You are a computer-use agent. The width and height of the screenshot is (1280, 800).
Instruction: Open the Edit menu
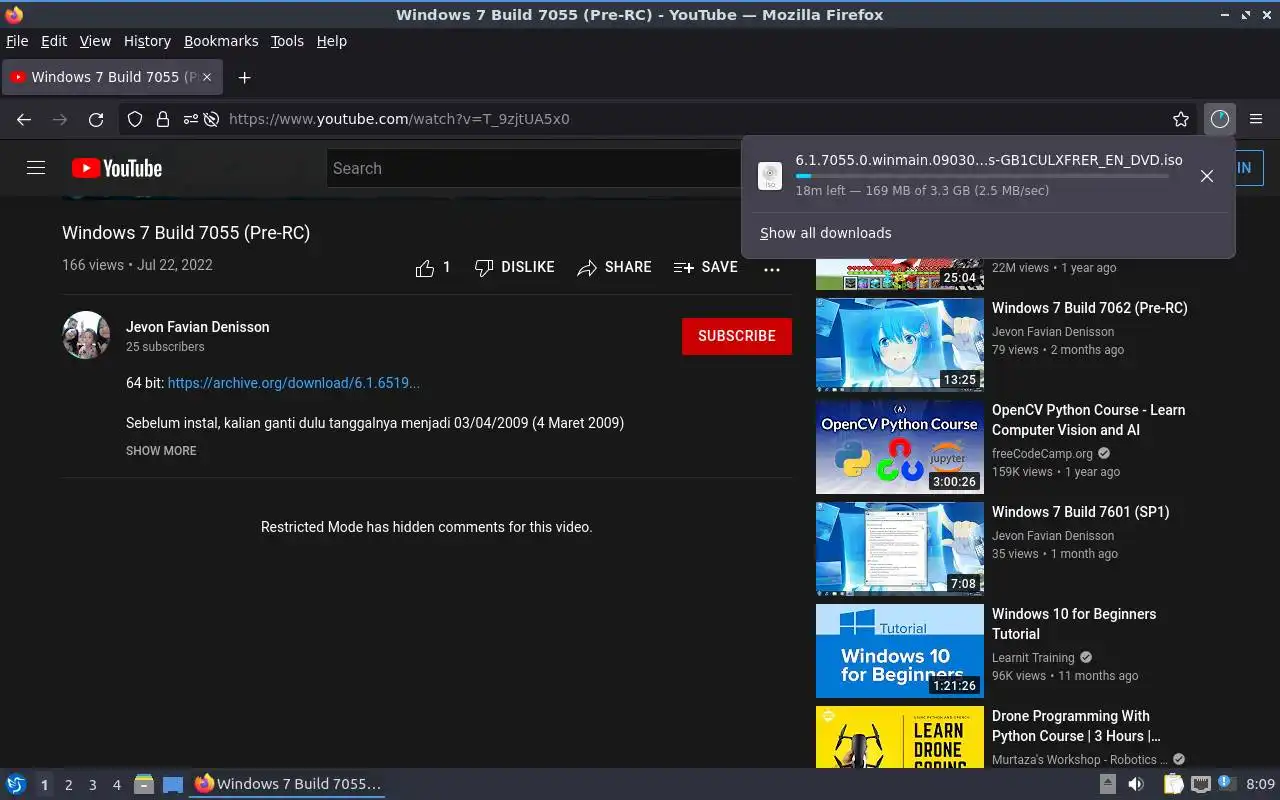54,41
